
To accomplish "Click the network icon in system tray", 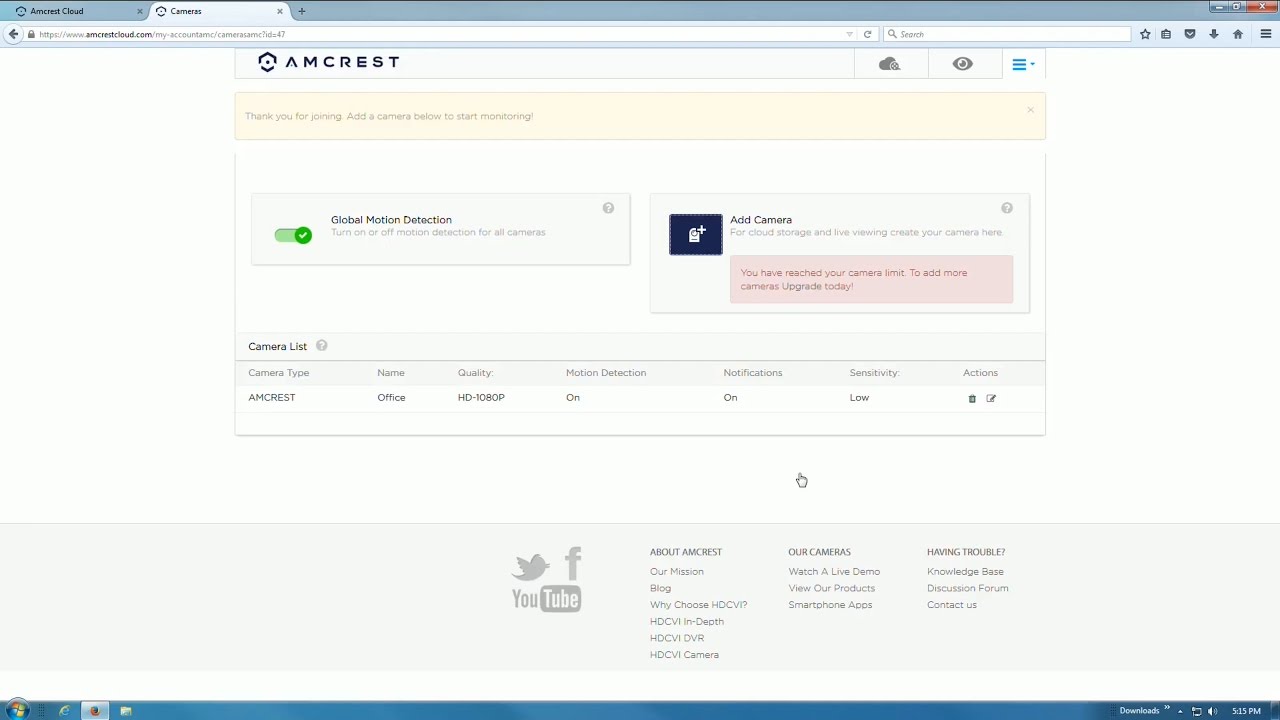I will click(x=1196, y=711).
